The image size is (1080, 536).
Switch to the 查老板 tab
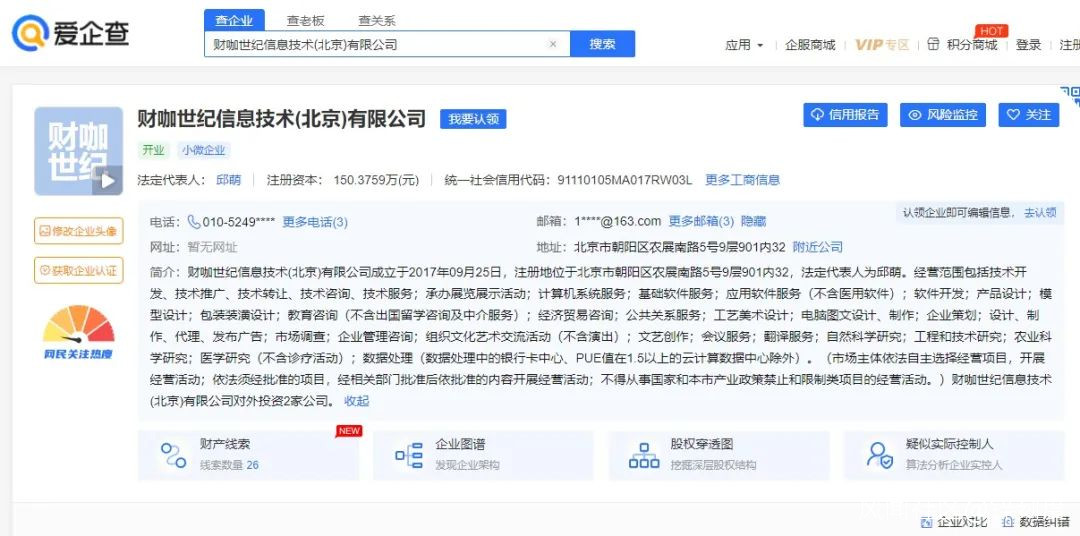coord(305,21)
